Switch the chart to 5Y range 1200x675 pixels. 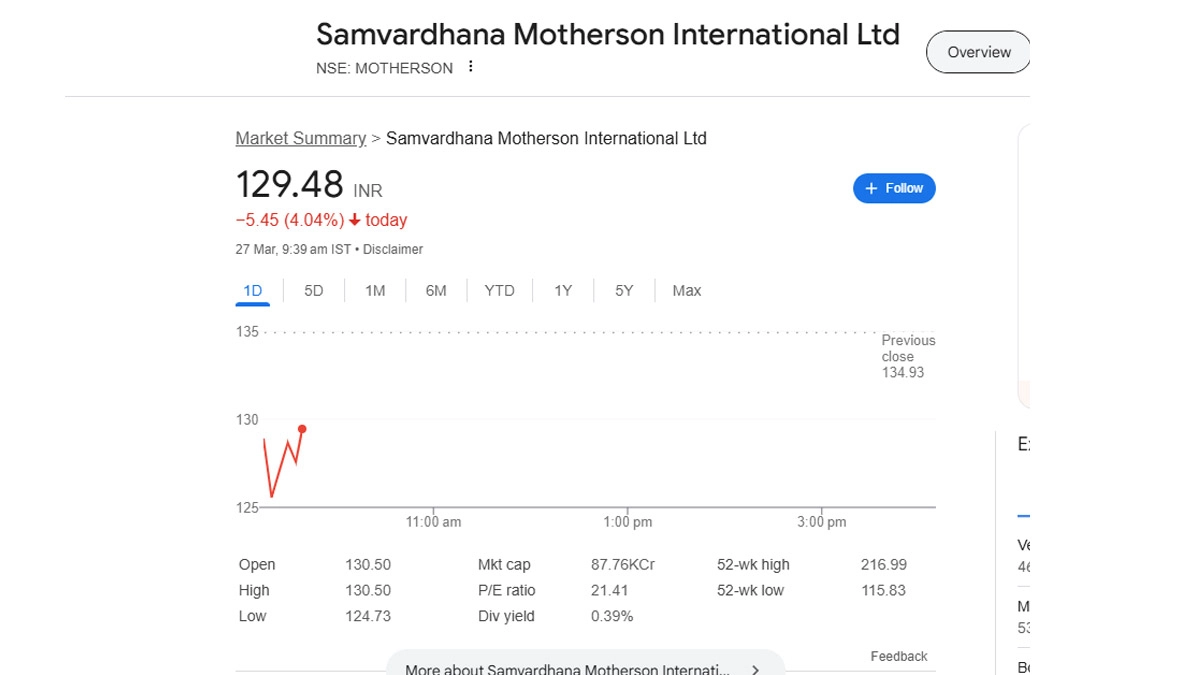point(624,291)
